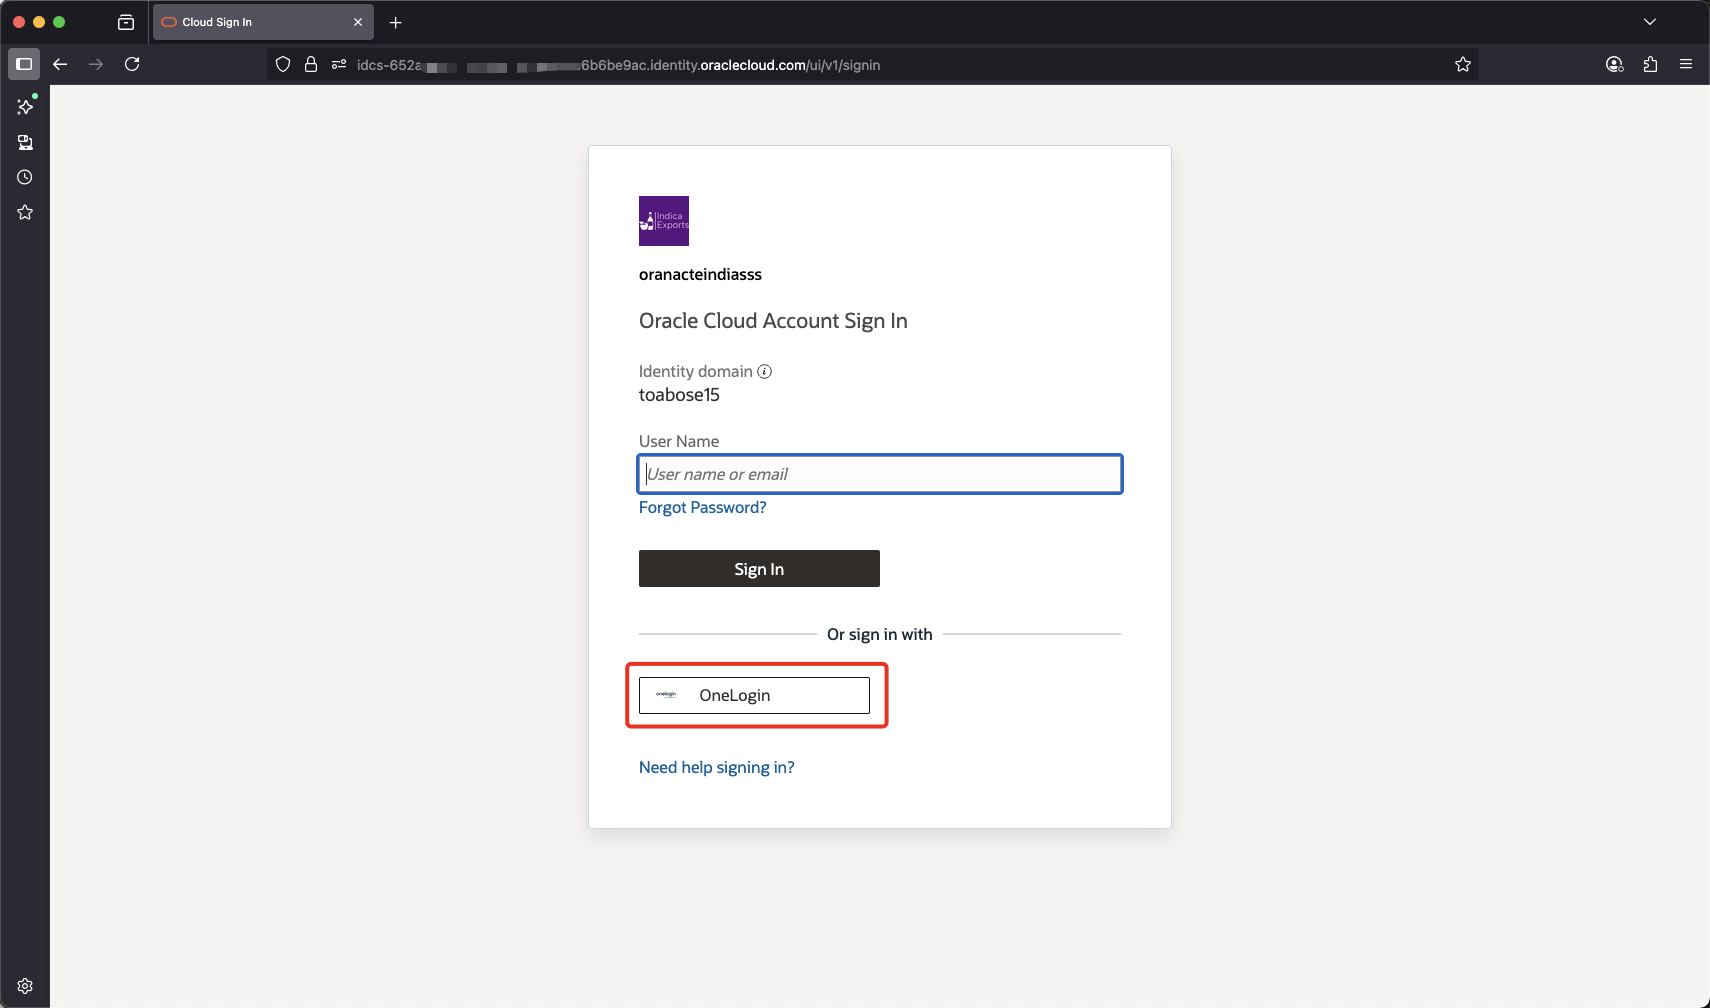The width and height of the screenshot is (1710, 1008).
Task: Focus the User name or email field
Action: [x=880, y=474]
